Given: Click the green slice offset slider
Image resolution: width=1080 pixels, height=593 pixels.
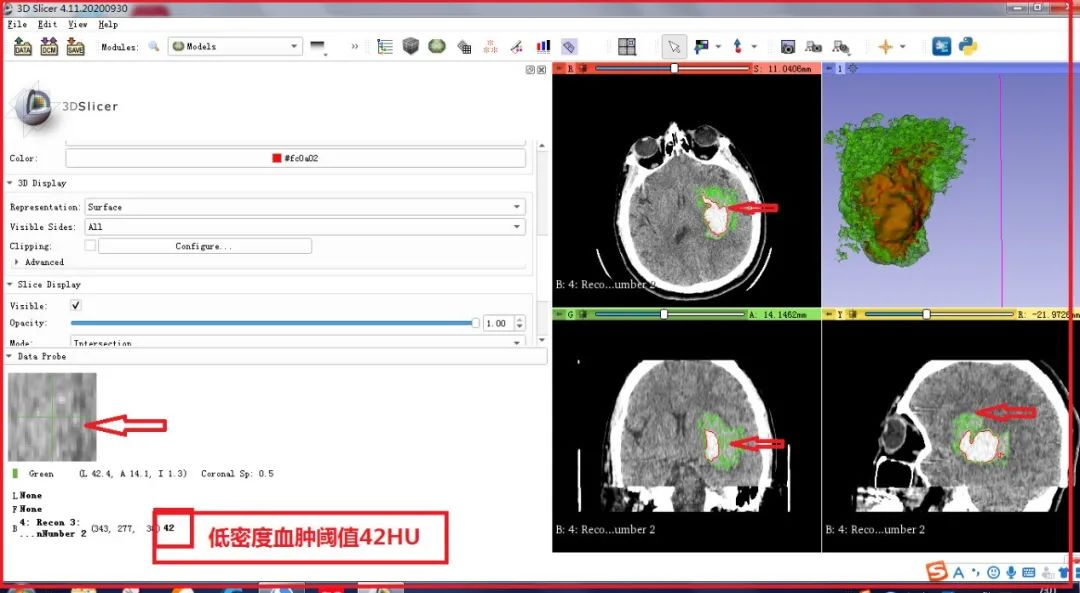Looking at the screenshot, I should (x=669, y=314).
